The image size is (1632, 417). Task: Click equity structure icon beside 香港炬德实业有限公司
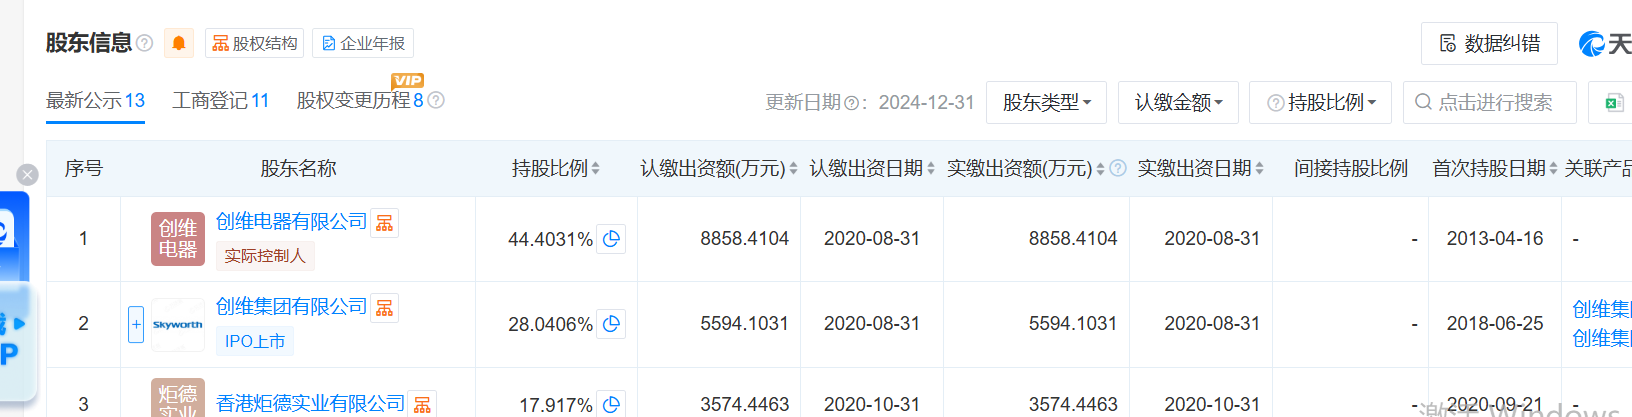423,404
